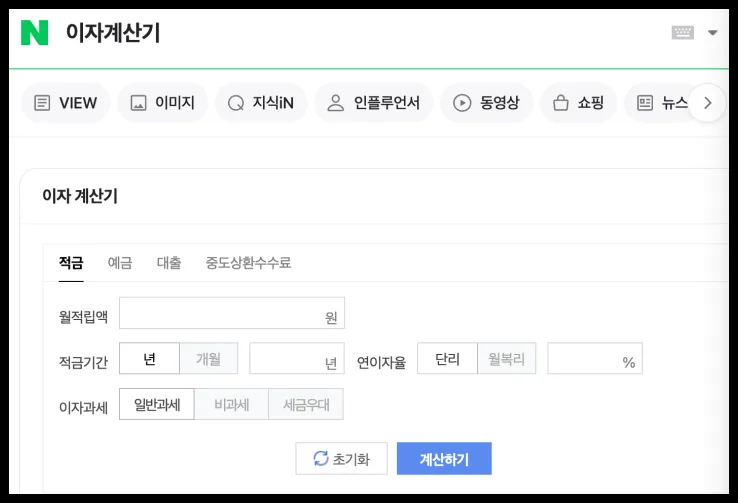Open the 지식iN search category

pyautogui.click(x=261, y=103)
